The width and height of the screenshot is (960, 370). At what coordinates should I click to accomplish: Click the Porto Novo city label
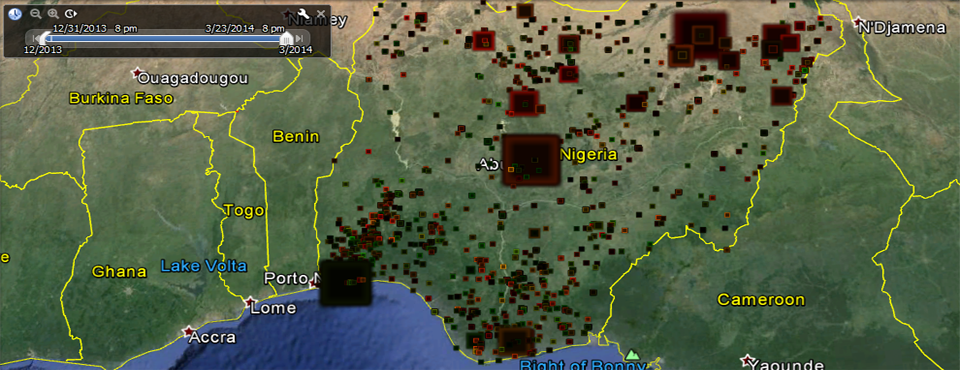pos(293,278)
